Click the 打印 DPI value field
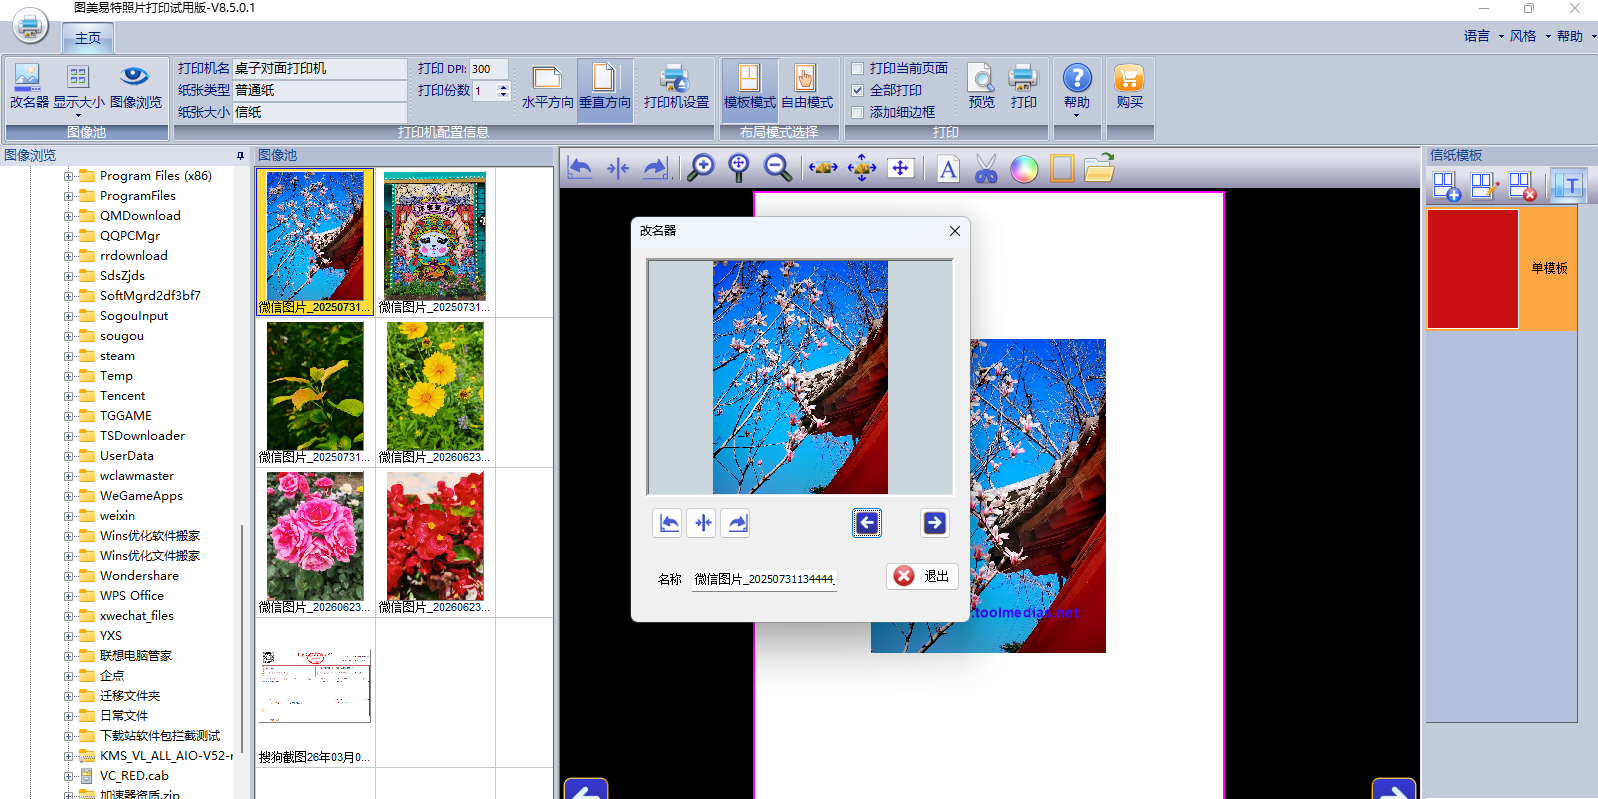 point(489,69)
